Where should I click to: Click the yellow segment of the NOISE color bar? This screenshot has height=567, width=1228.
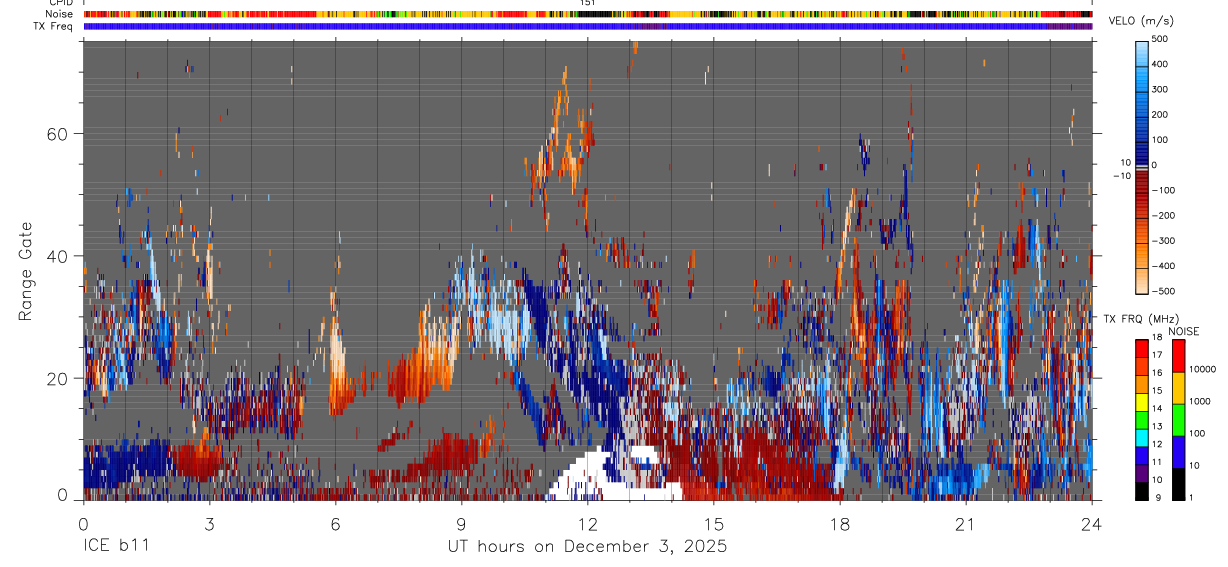coord(1178,387)
